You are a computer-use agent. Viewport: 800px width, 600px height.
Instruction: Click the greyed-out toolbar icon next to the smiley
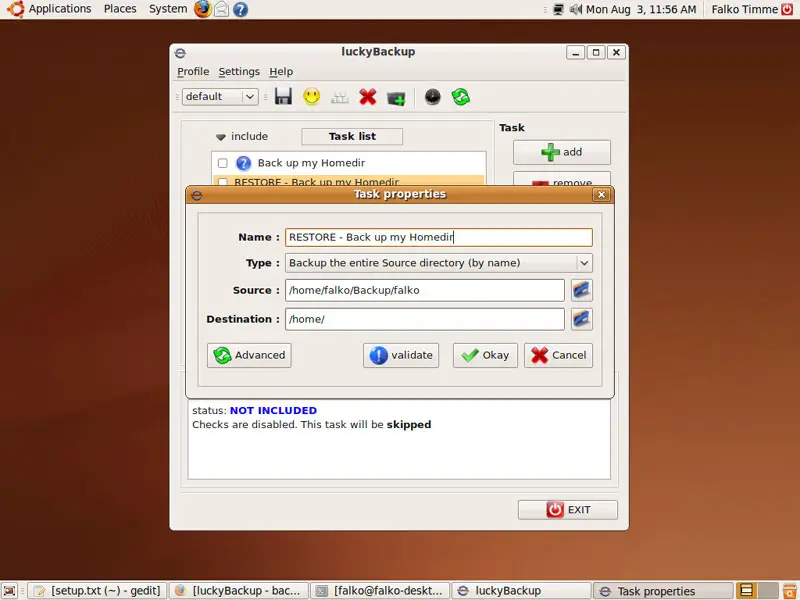[x=339, y=96]
